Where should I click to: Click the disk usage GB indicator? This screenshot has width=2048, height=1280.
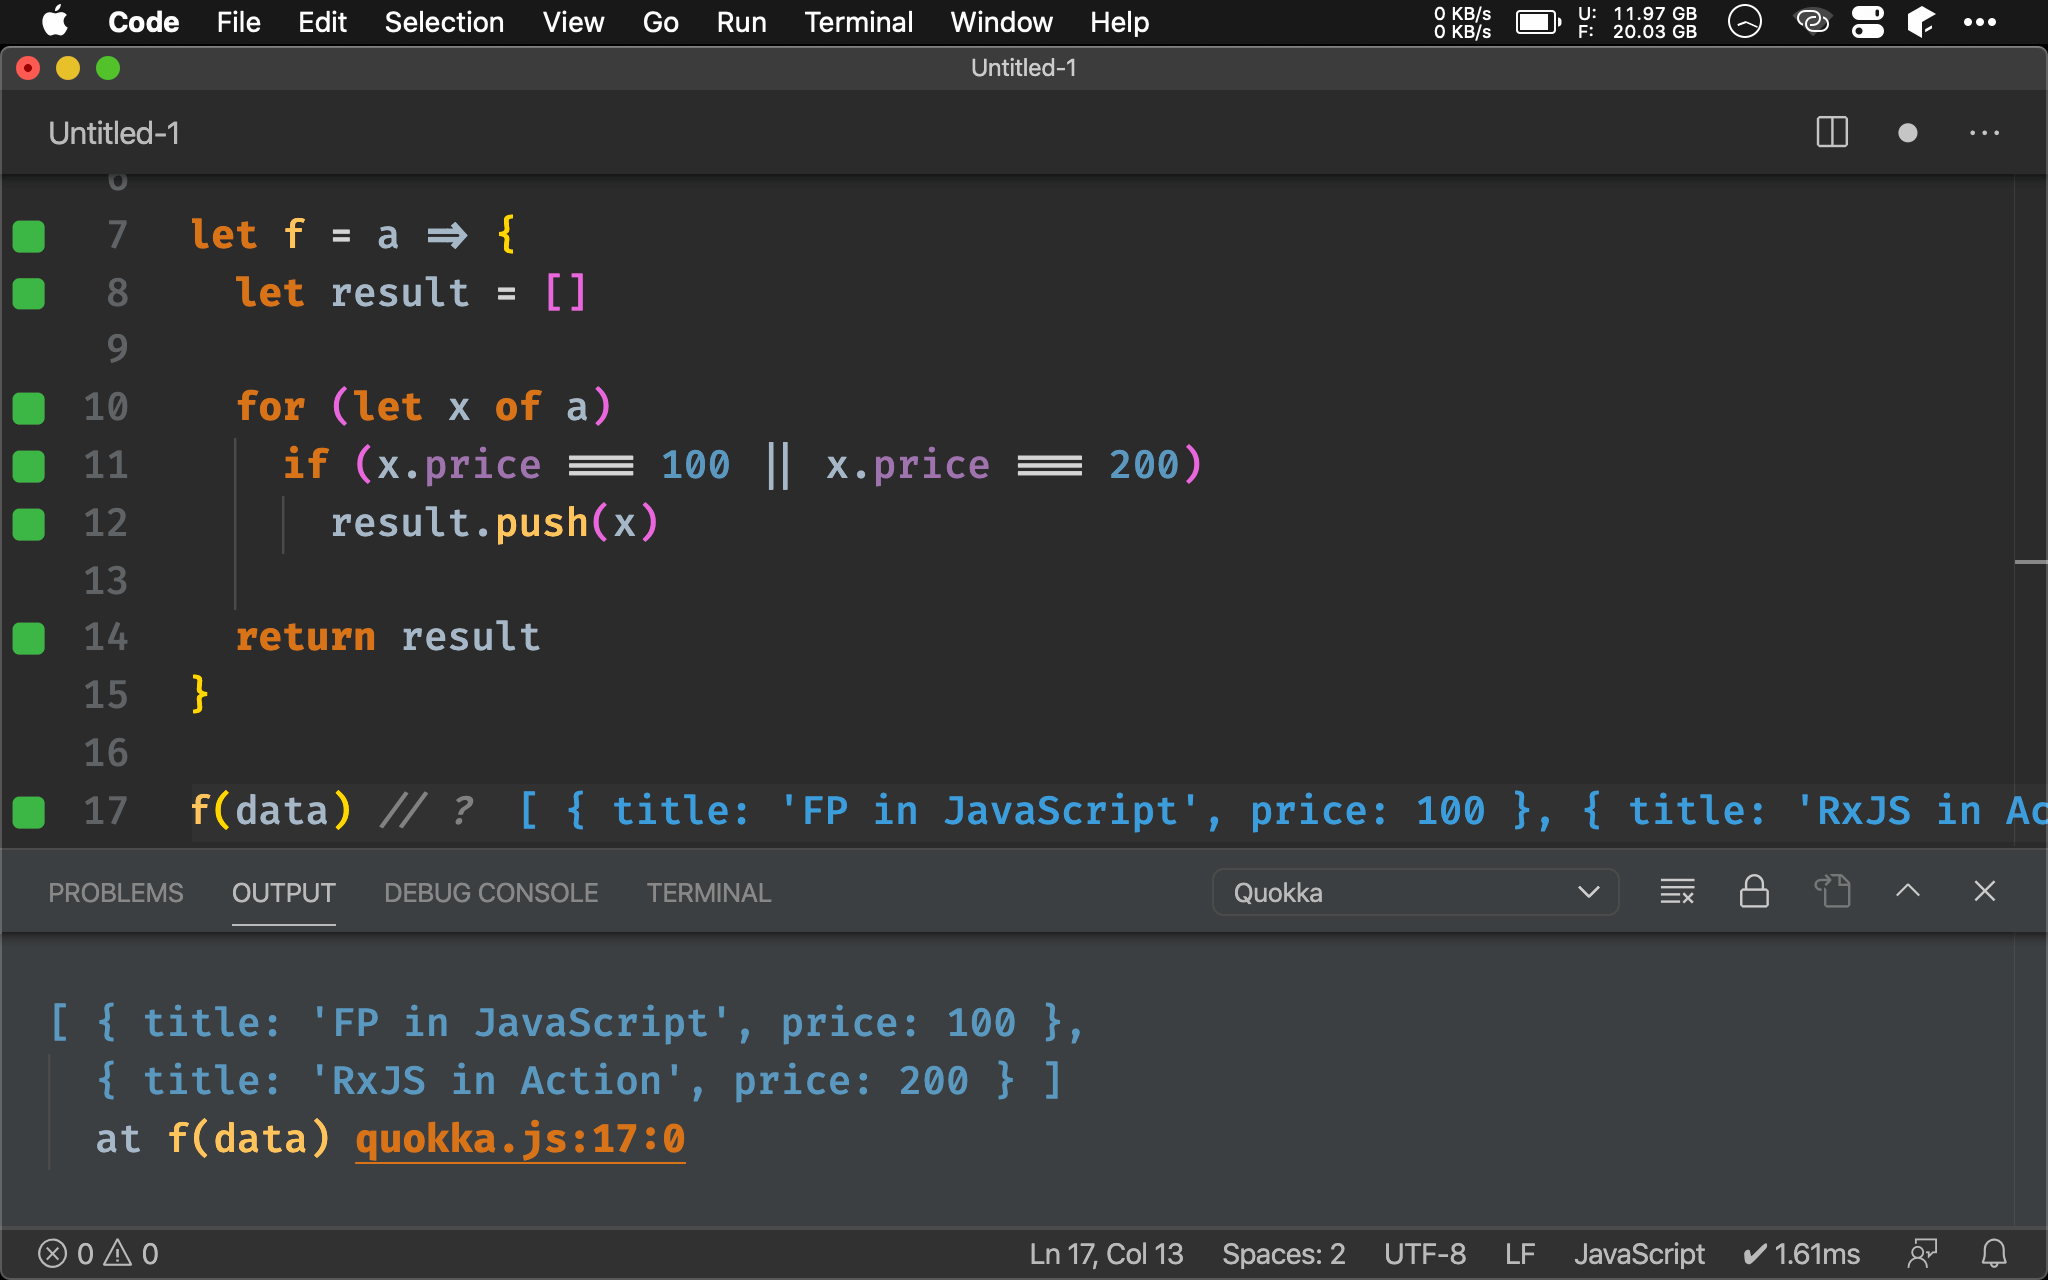pyautogui.click(x=1637, y=22)
